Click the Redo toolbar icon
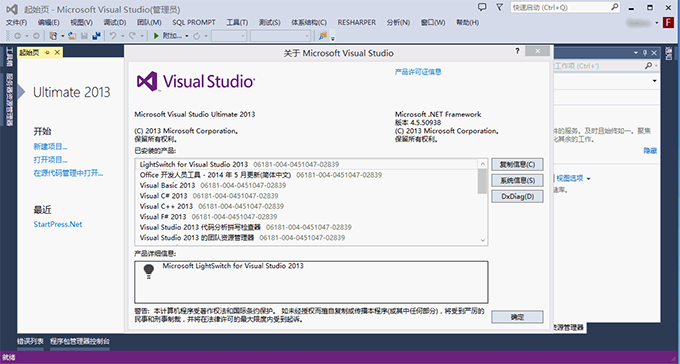 pyautogui.click(x=132, y=36)
